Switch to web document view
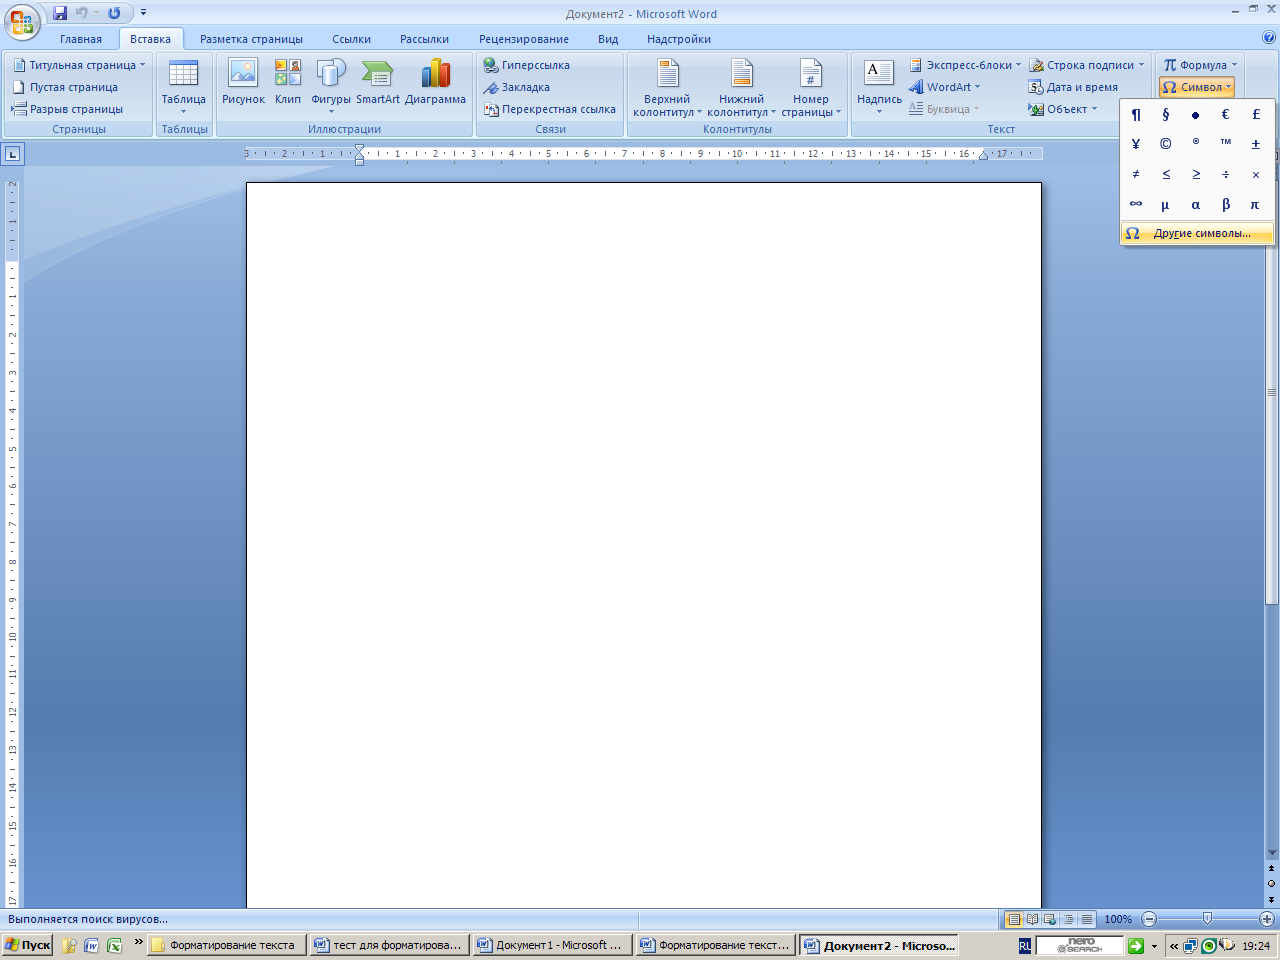 tap(1050, 919)
